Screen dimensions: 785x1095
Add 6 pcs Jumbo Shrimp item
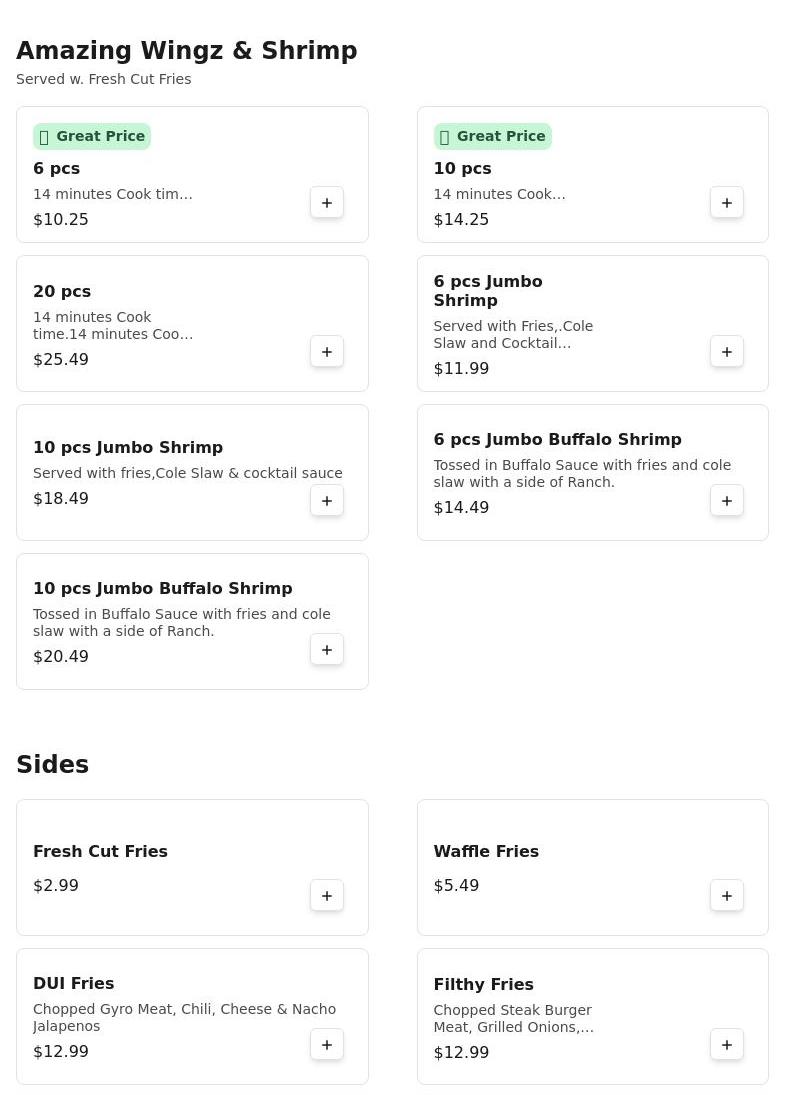tap(727, 351)
